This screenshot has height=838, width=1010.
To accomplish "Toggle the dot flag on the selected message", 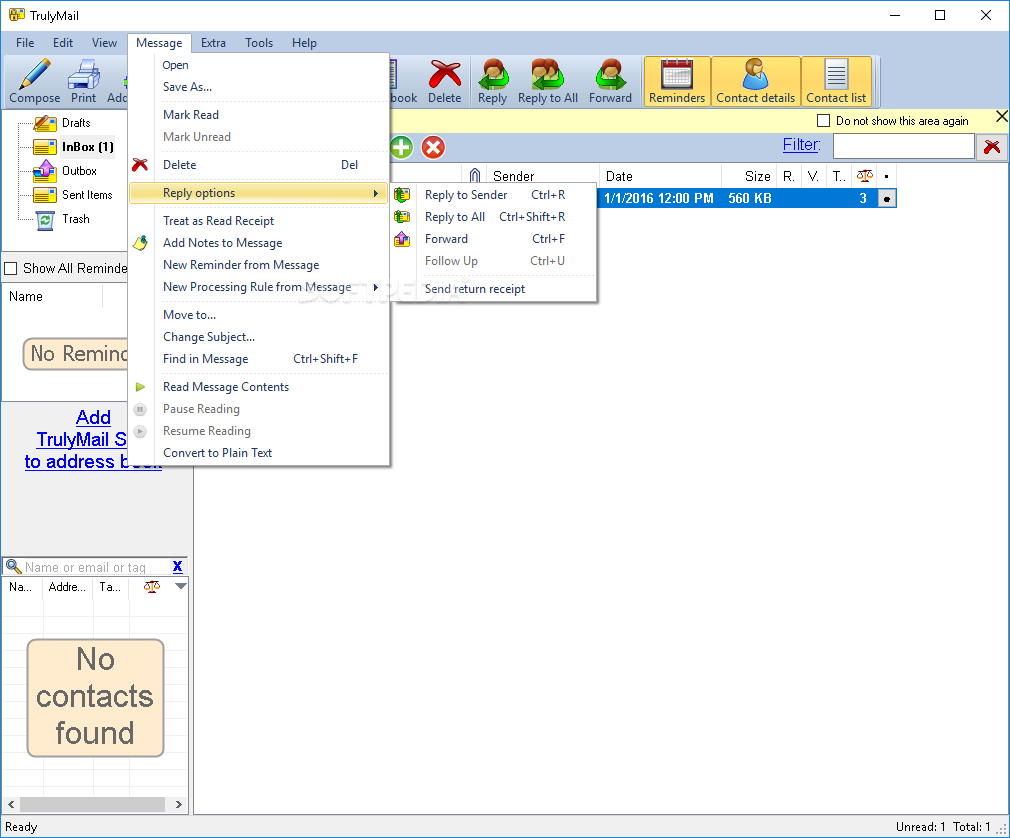I will [x=887, y=198].
